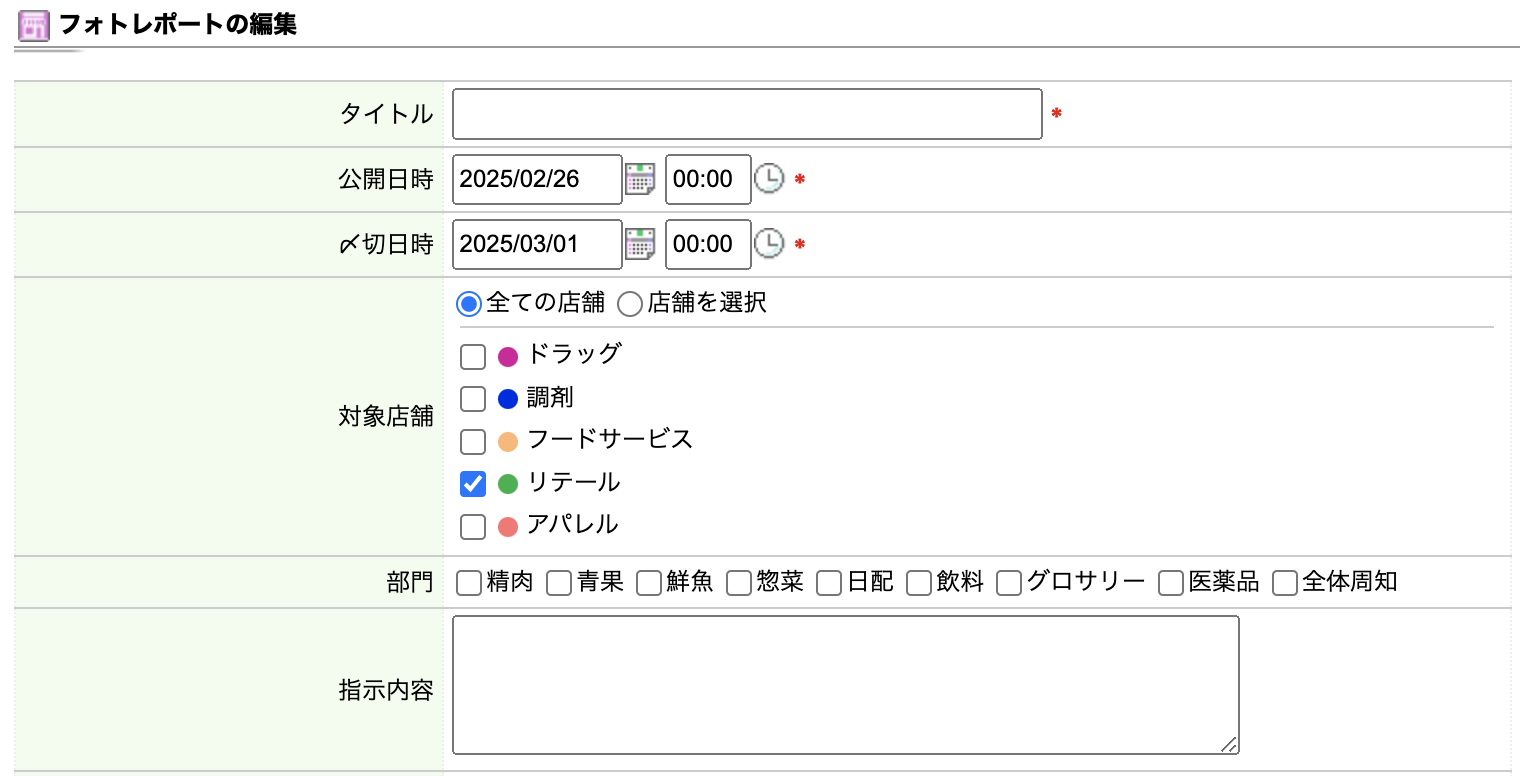Click the 公開日時 date field 2025/02/26
This screenshot has width=1520, height=776.
coord(537,179)
